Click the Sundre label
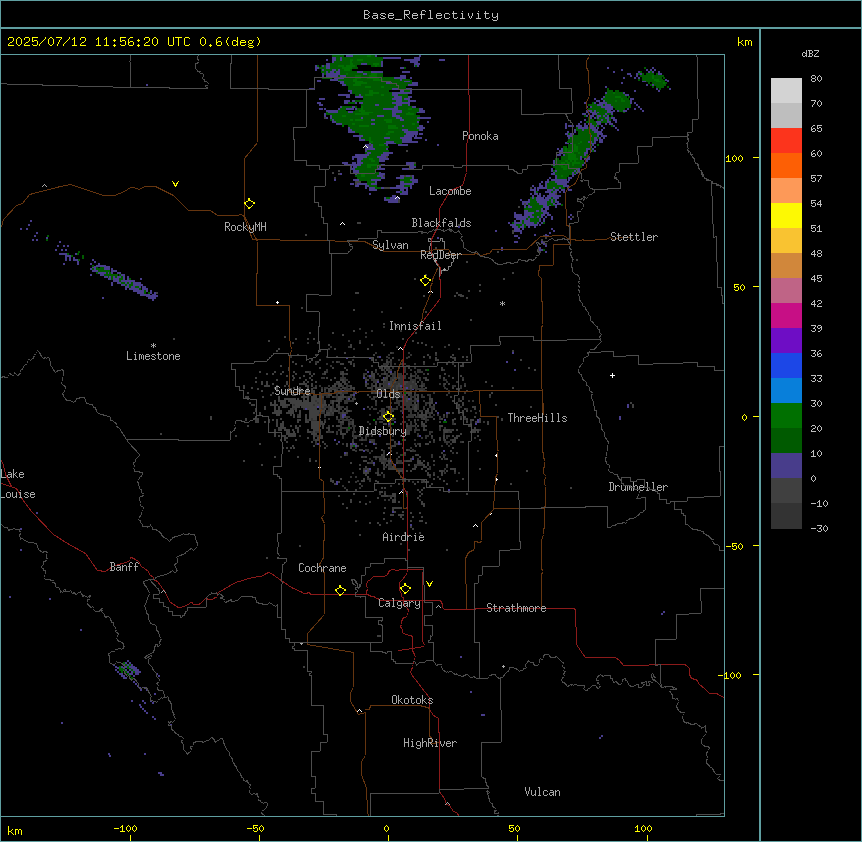Viewport: 862px width, 842px height. click(292, 391)
